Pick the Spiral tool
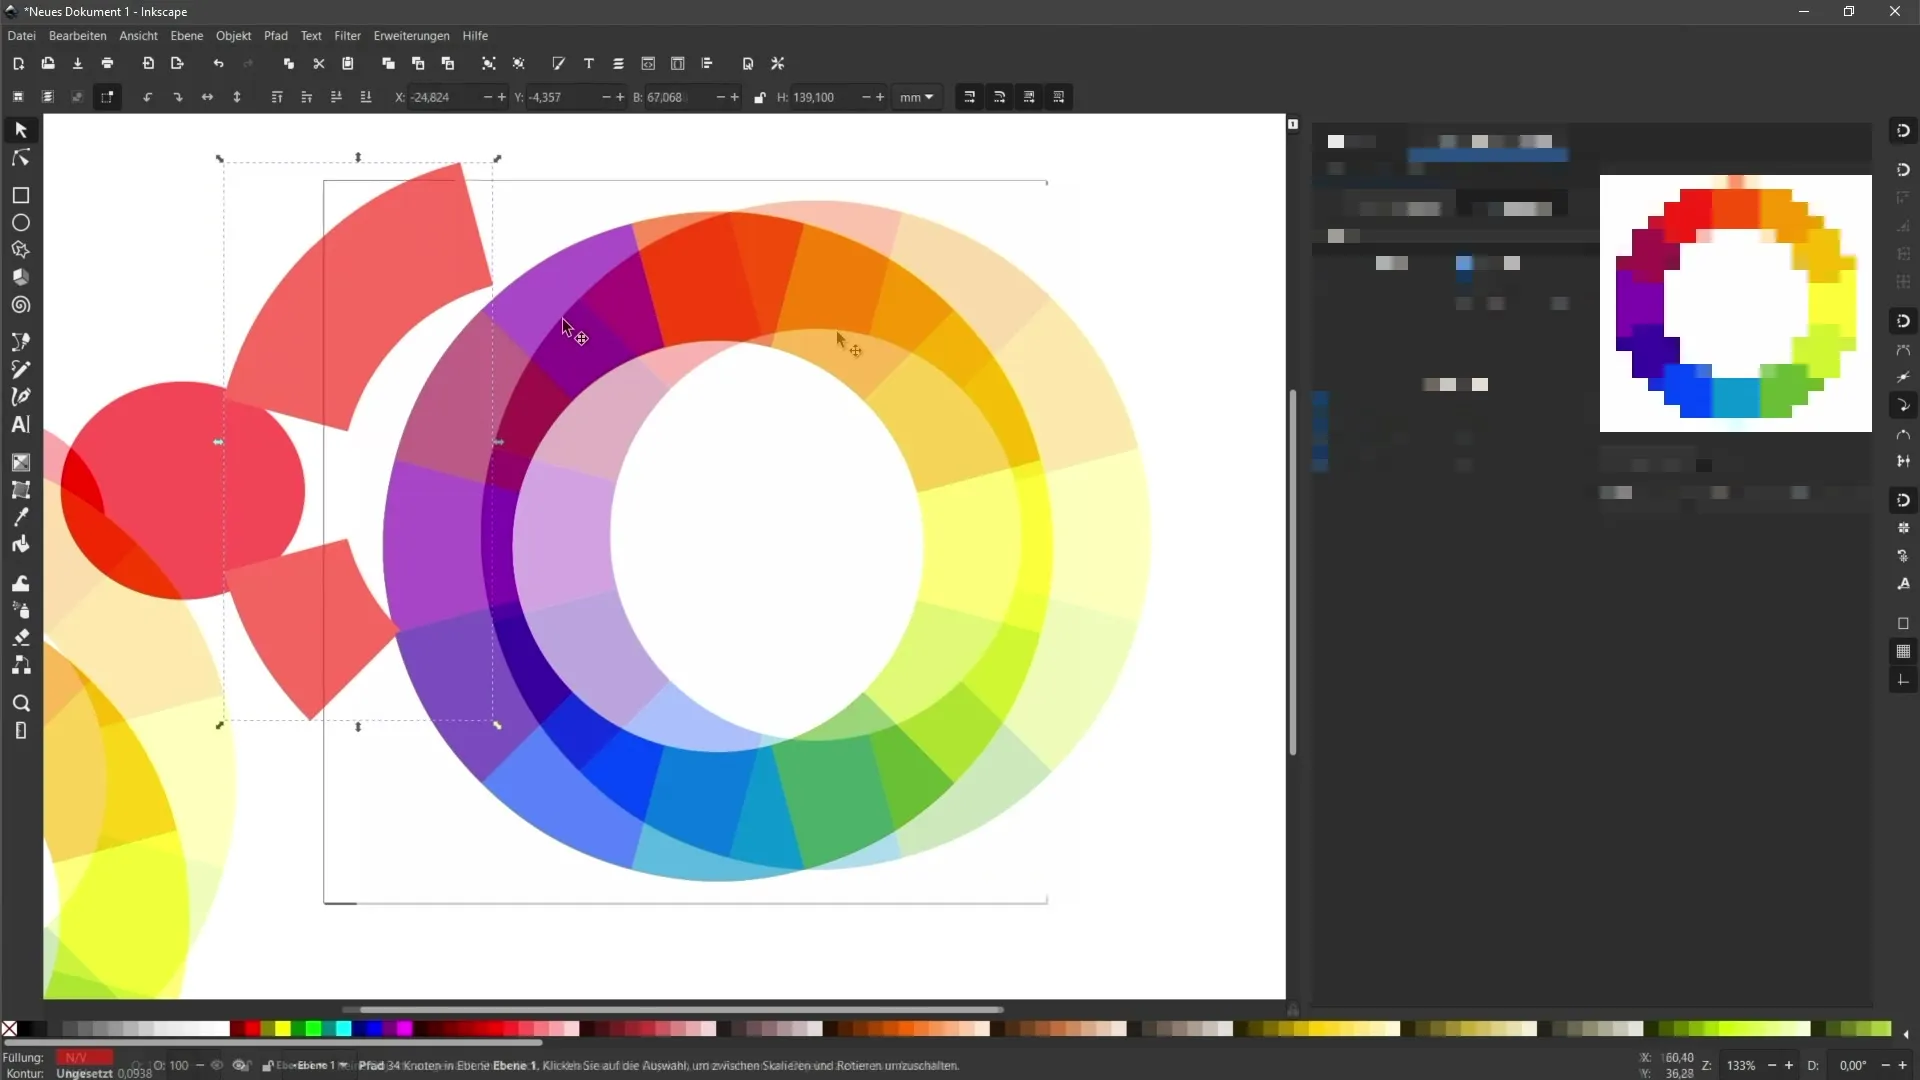The height and width of the screenshot is (1080, 1920). [x=20, y=305]
